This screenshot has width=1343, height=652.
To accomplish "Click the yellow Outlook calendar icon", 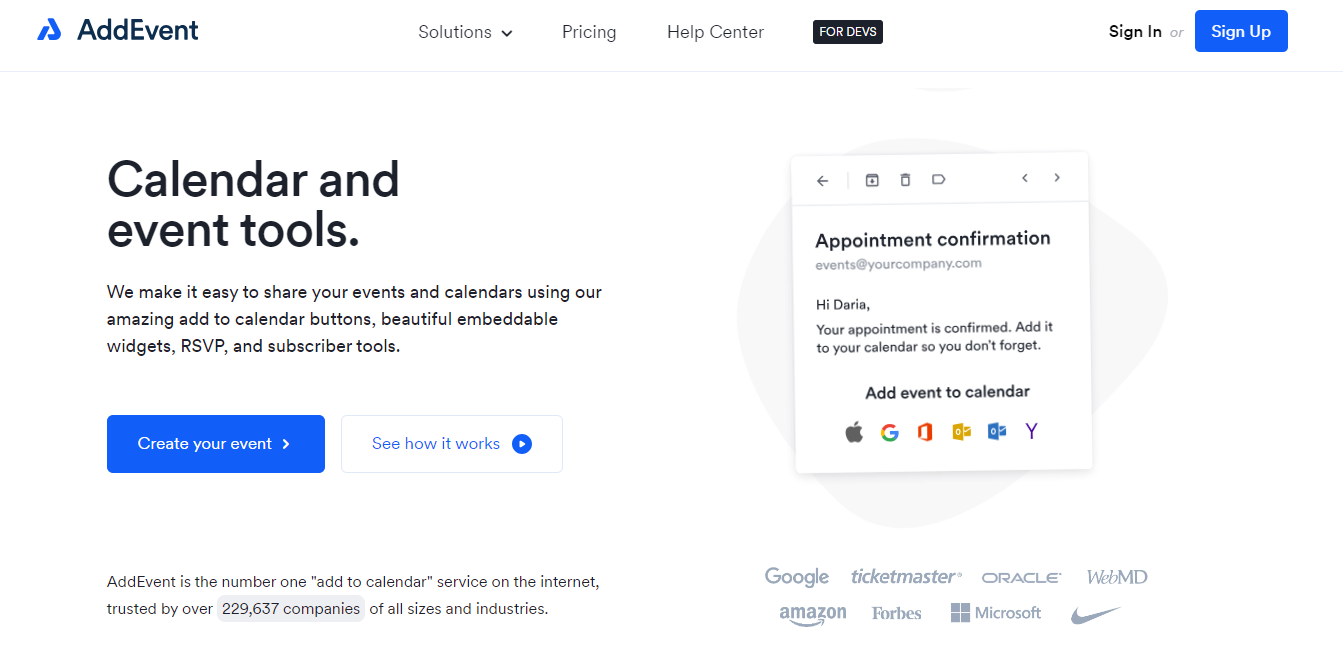I will tap(961, 432).
